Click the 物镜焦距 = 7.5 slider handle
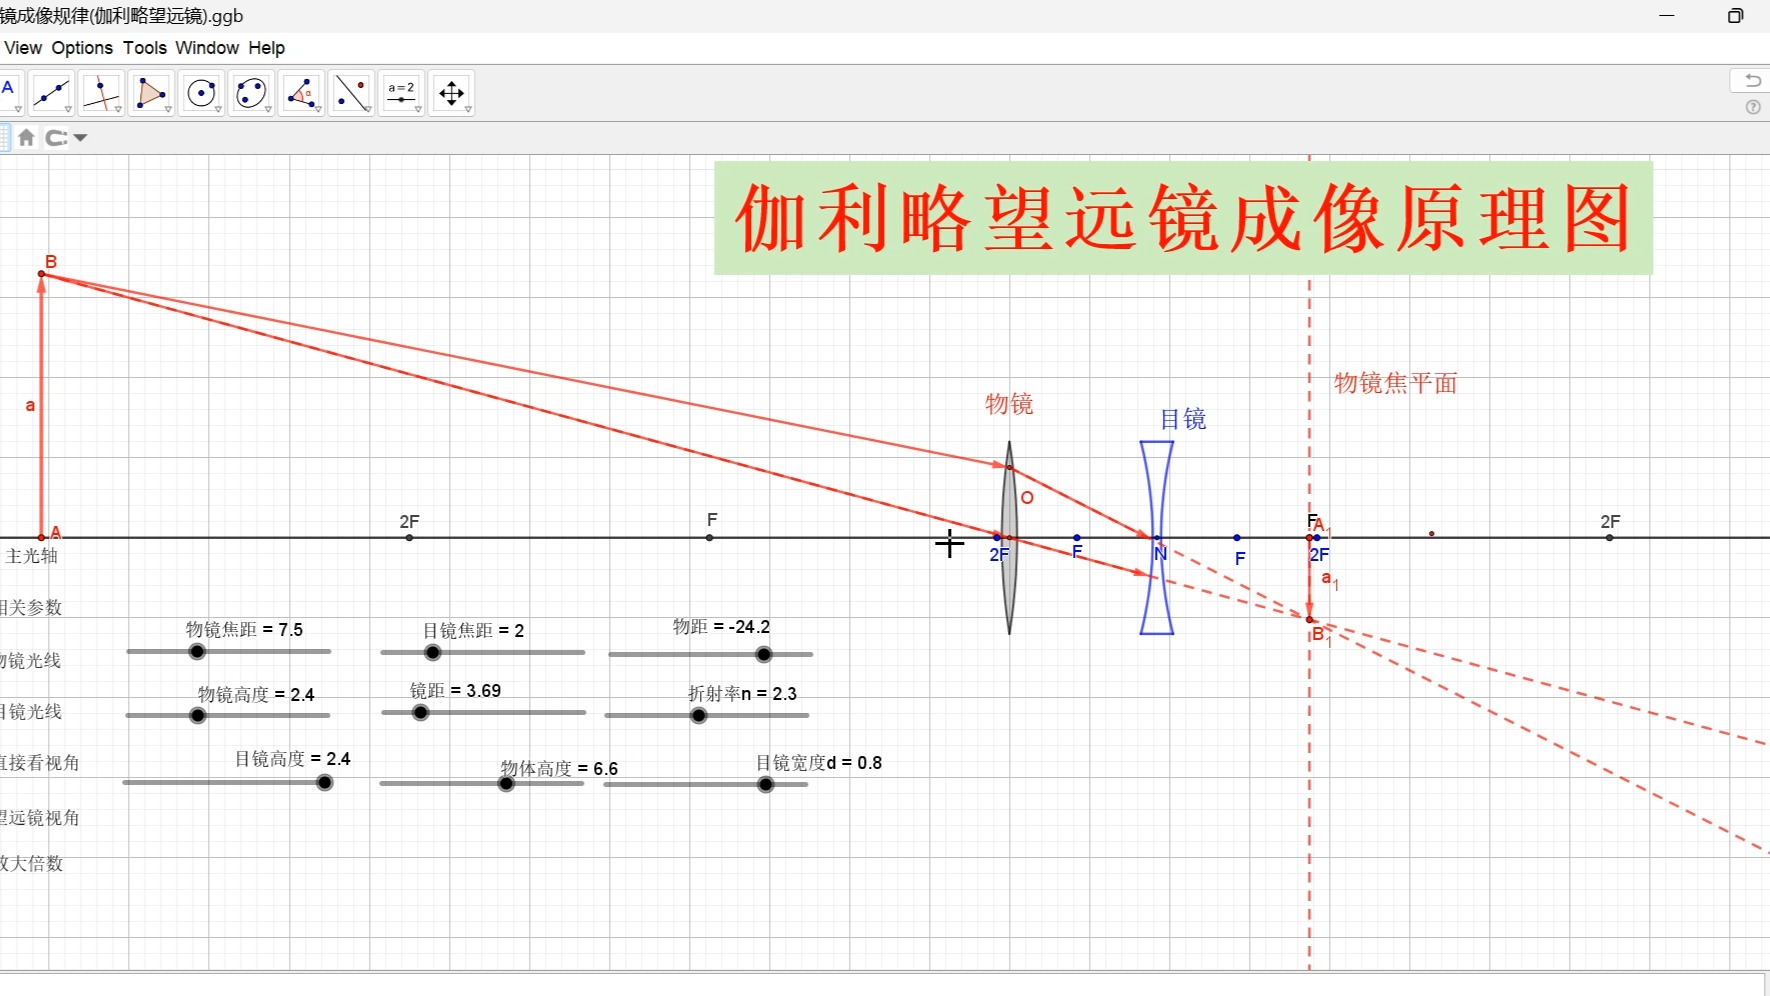This screenshot has width=1770, height=996. coord(197,652)
